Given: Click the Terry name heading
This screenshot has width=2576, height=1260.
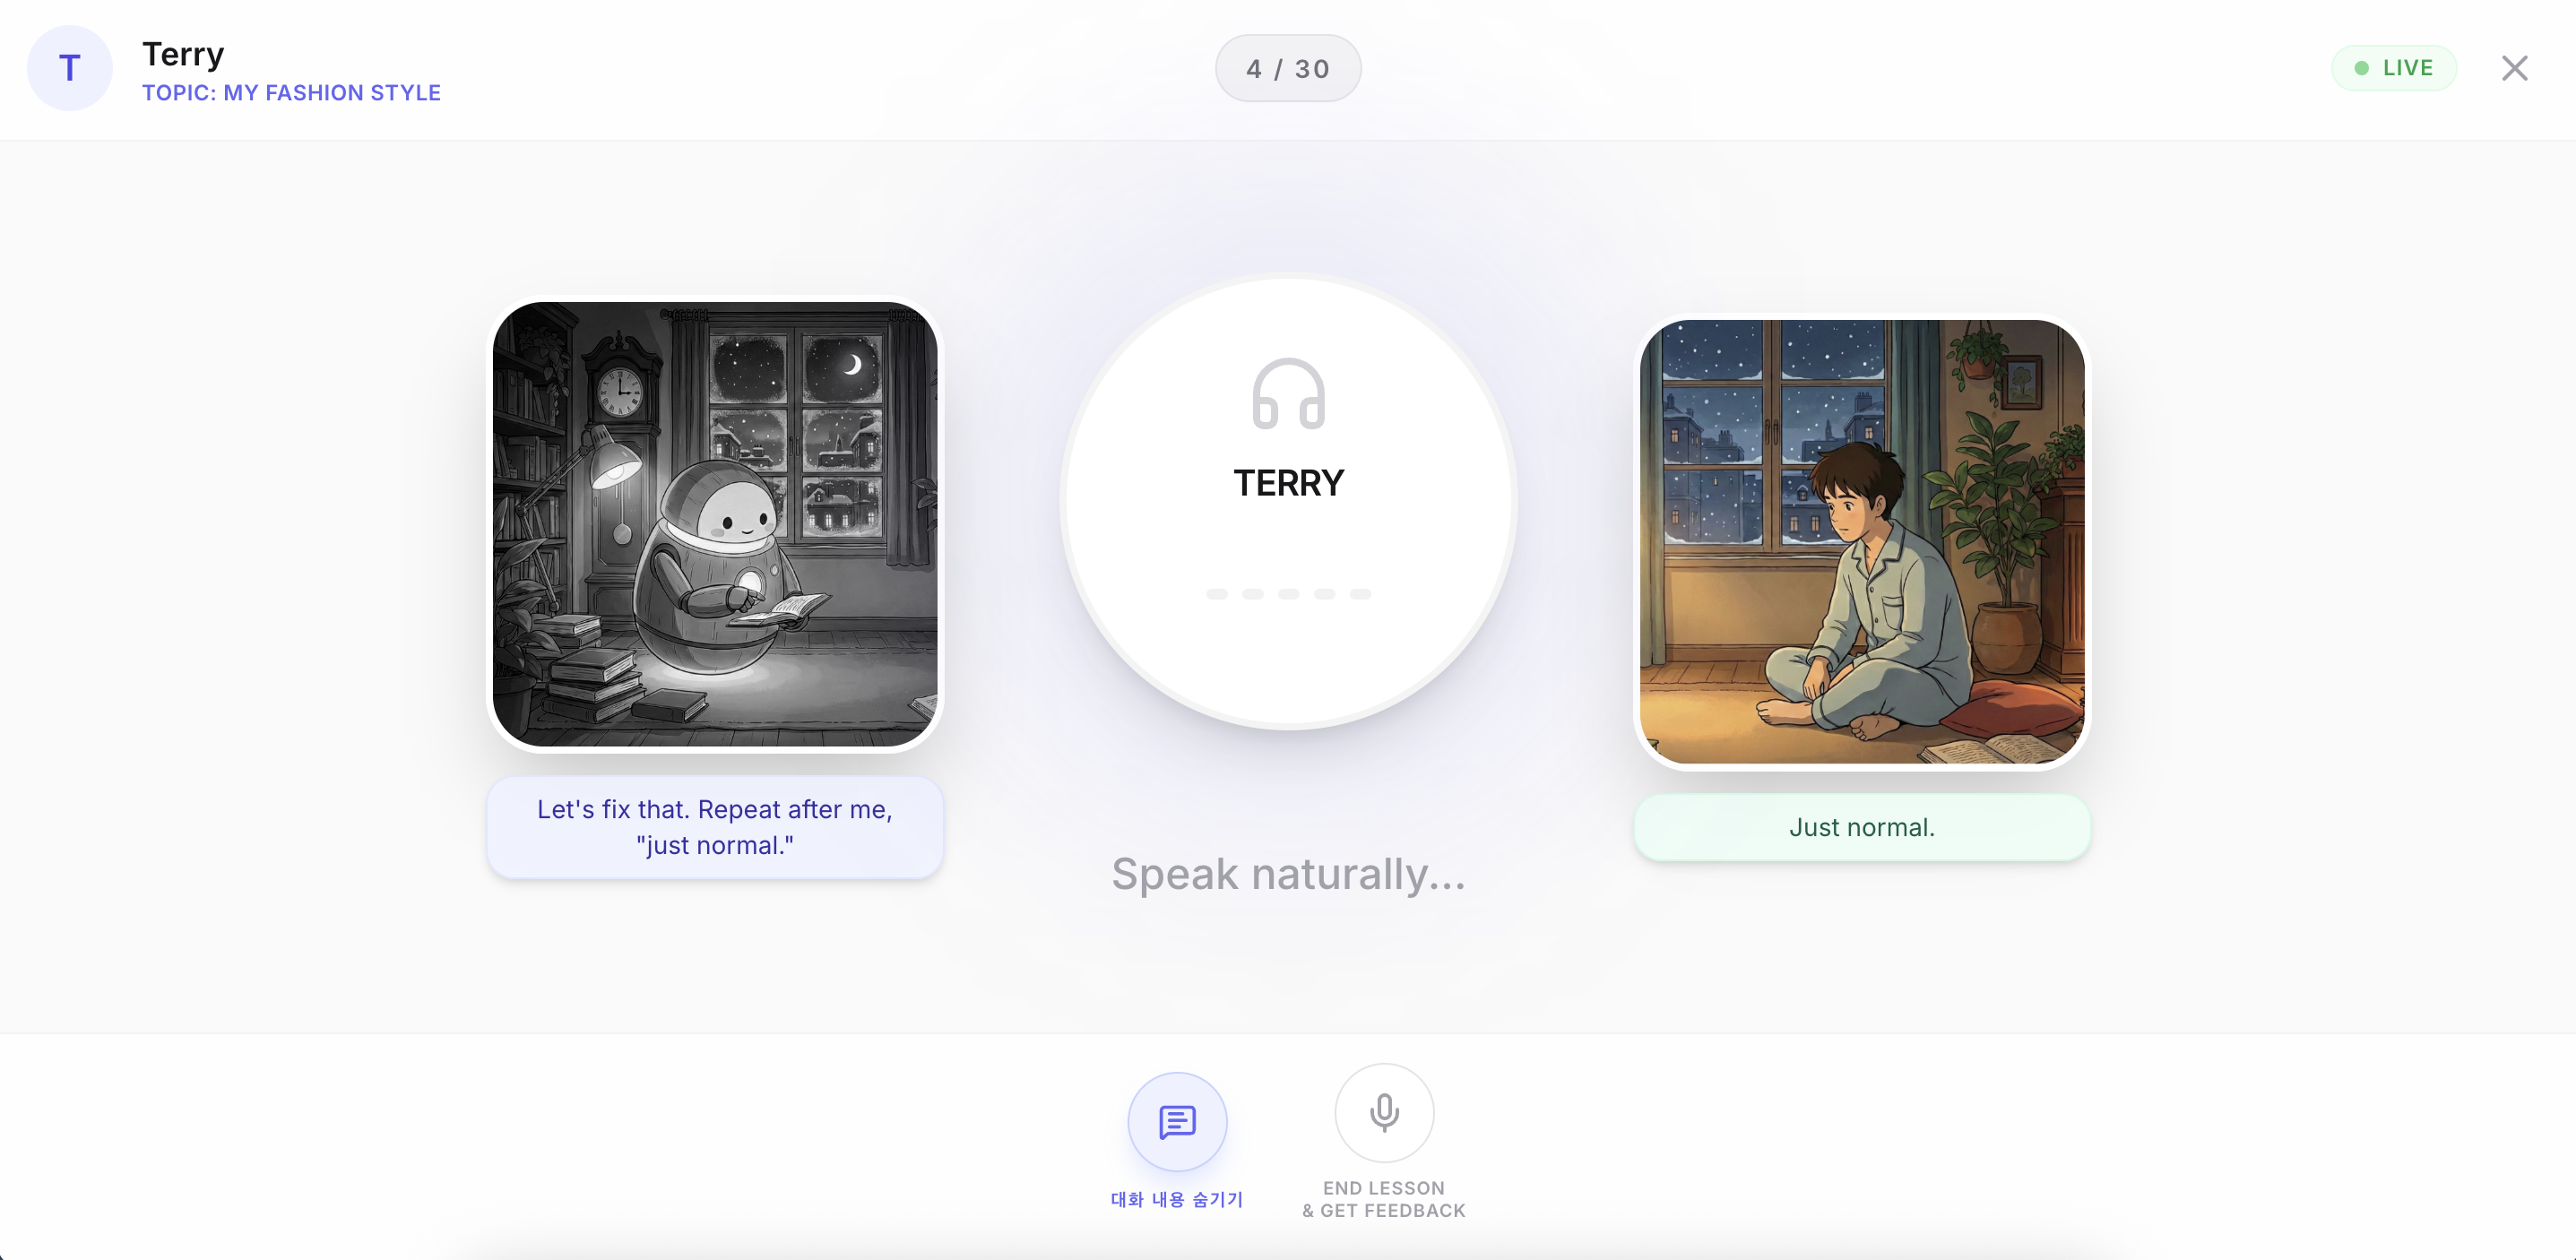Looking at the screenshot, I should point(183,54).
